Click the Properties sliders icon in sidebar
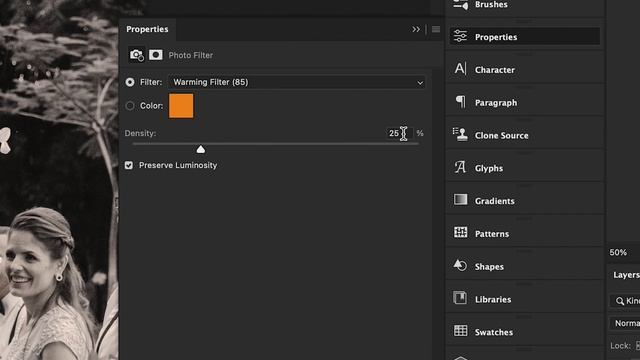This screenshot has height=360, width=640. tap(460, 36)
